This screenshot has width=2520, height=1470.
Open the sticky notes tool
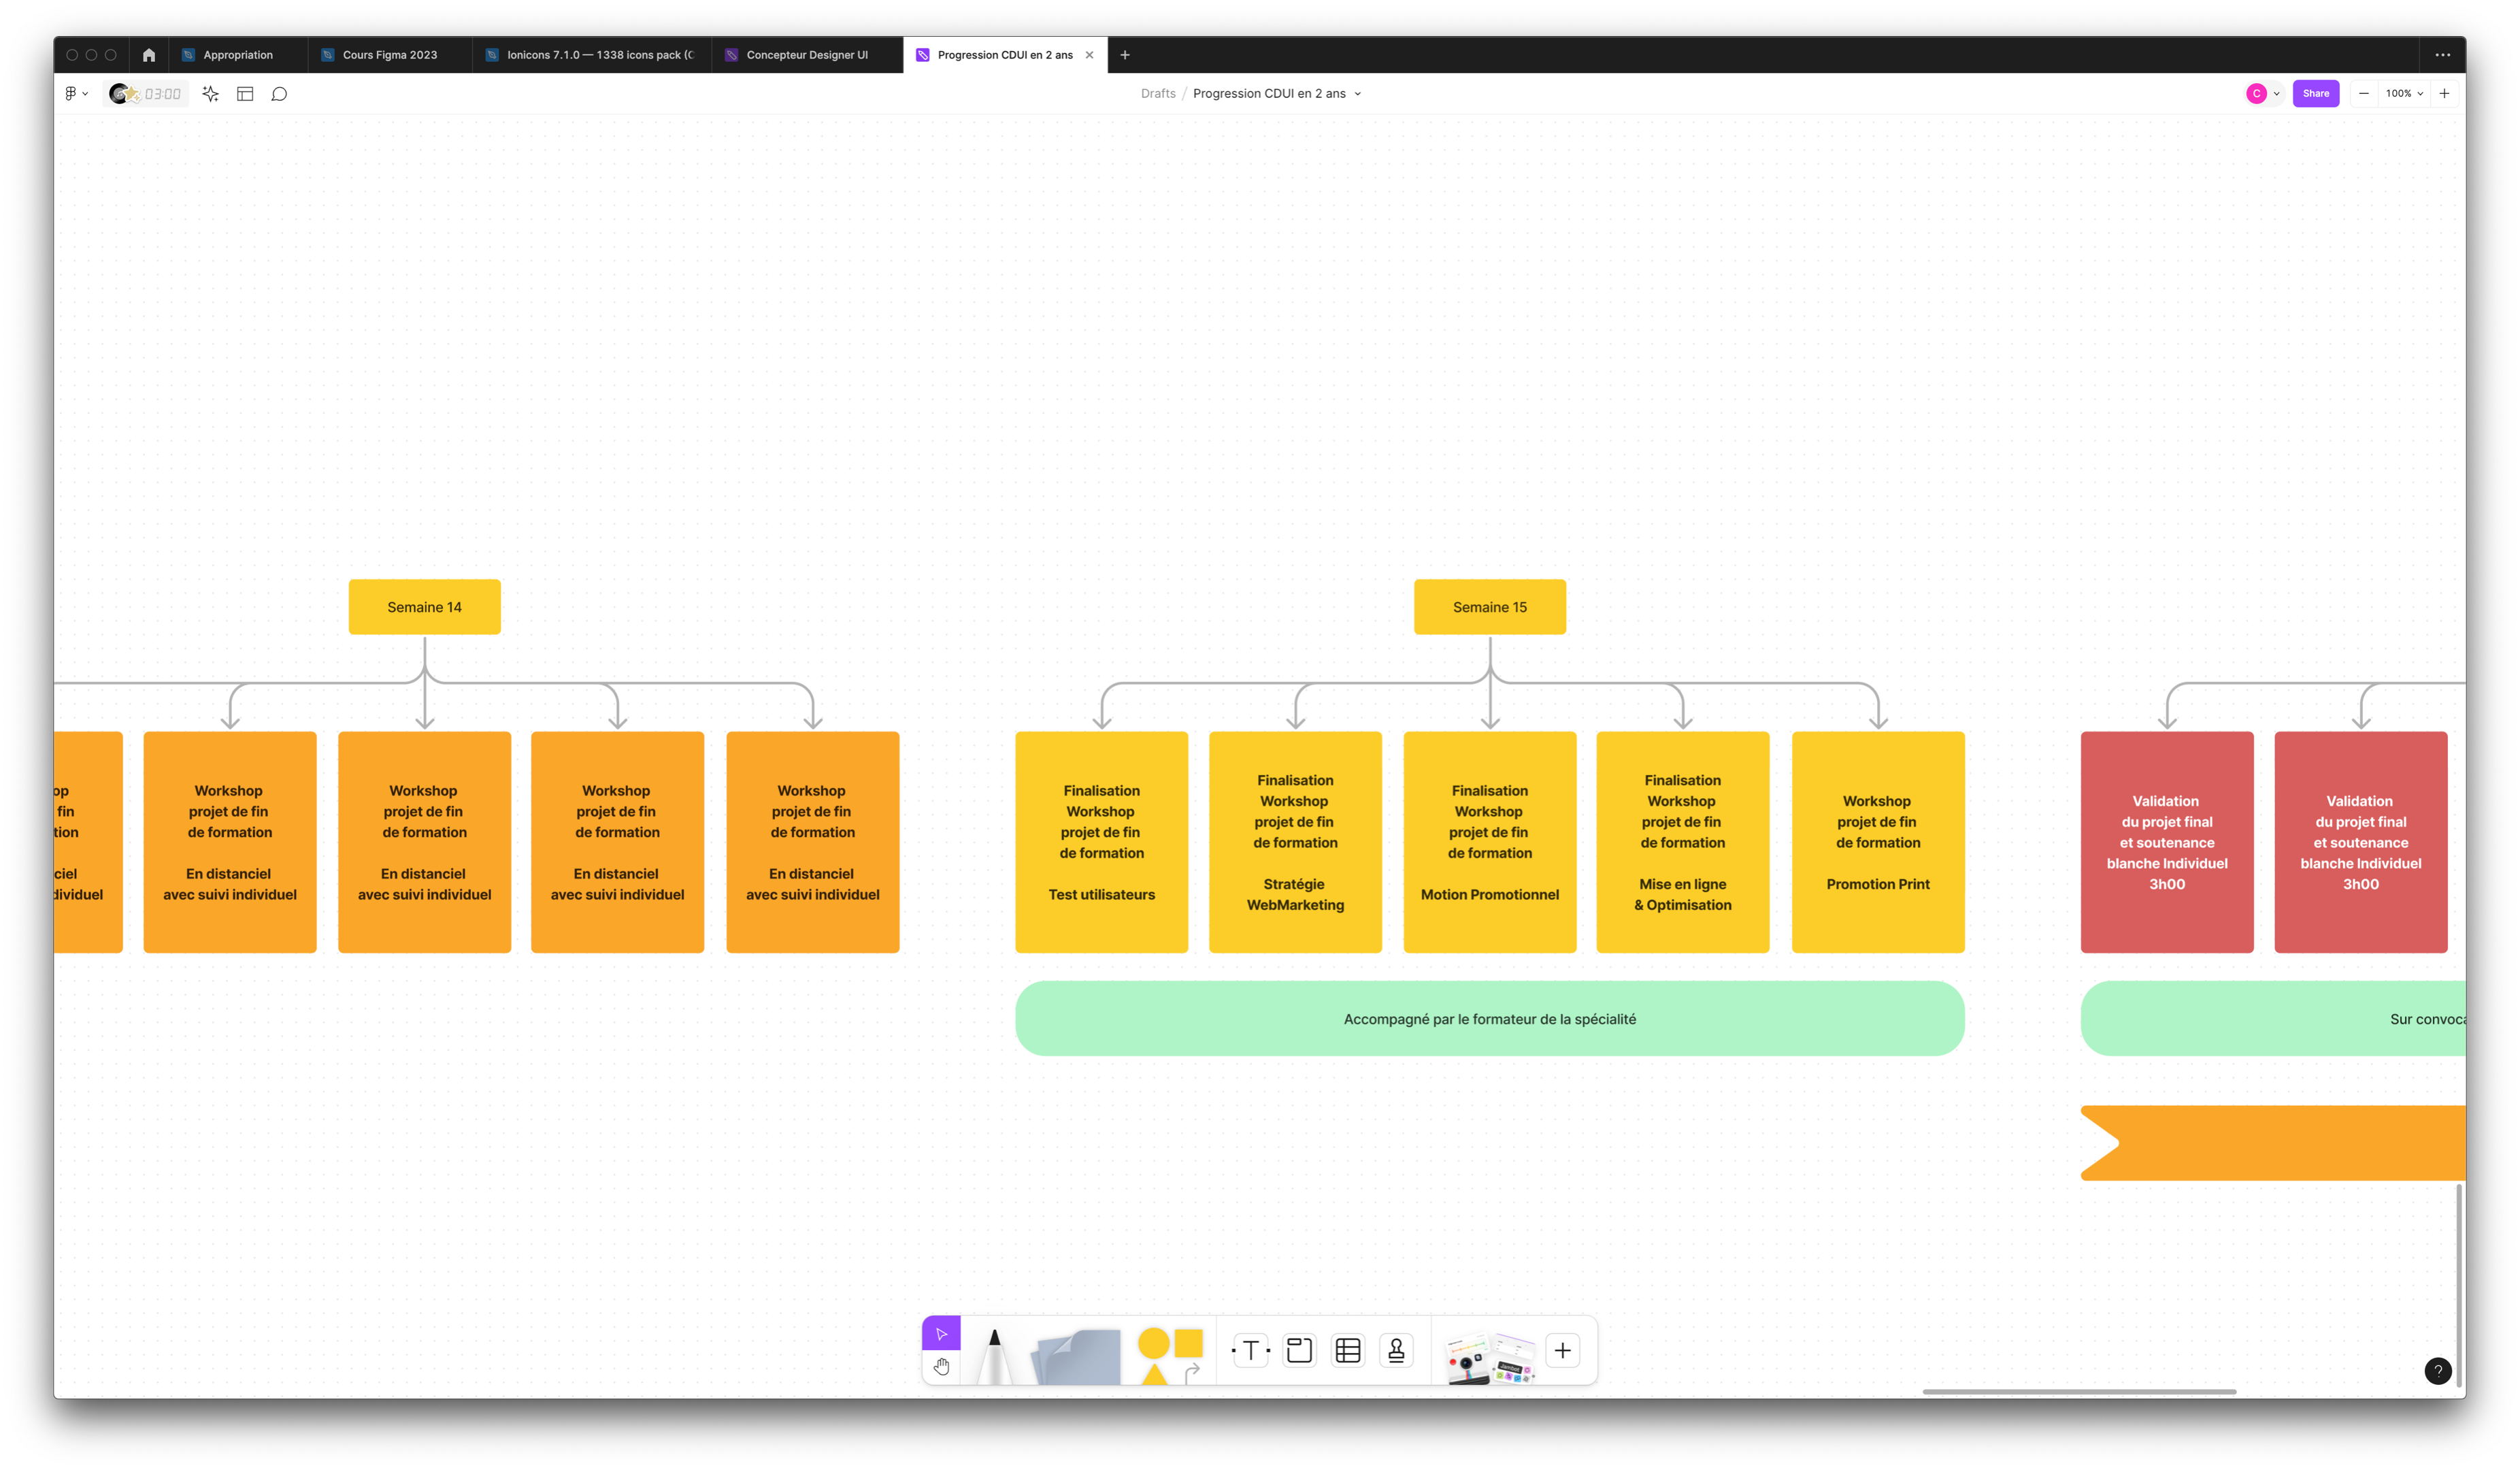1077,1357
